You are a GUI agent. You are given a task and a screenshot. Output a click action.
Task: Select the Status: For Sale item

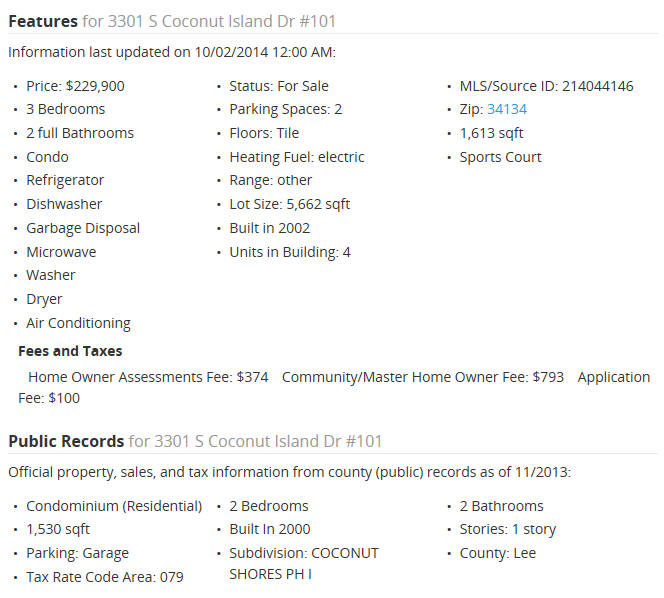279,86
